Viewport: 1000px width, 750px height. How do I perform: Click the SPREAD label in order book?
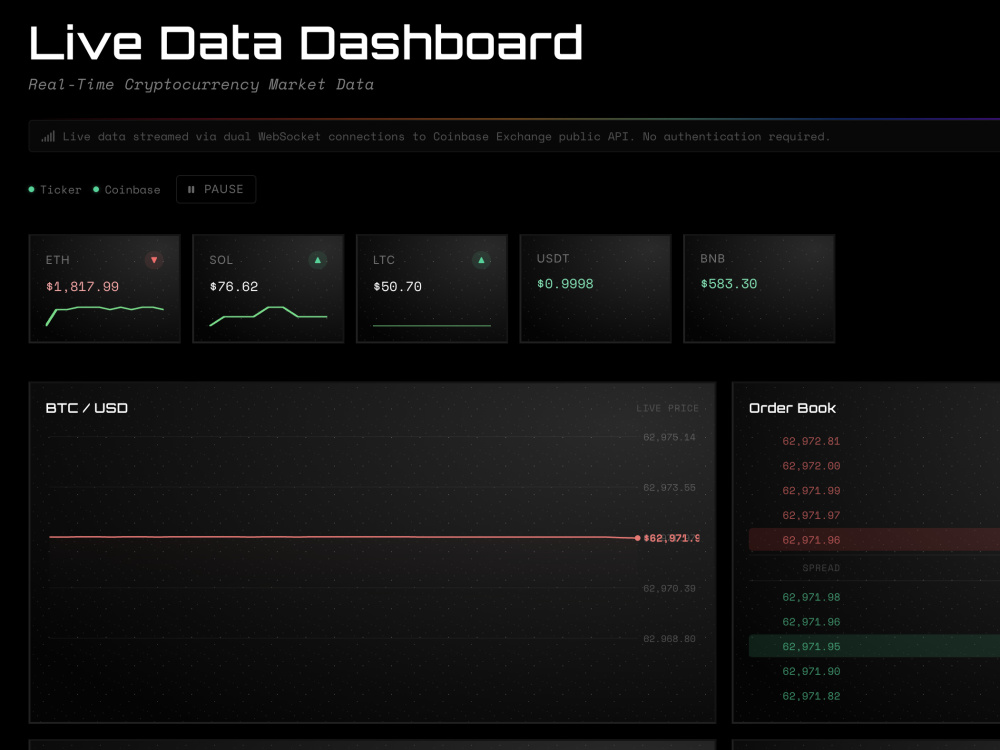821,568
